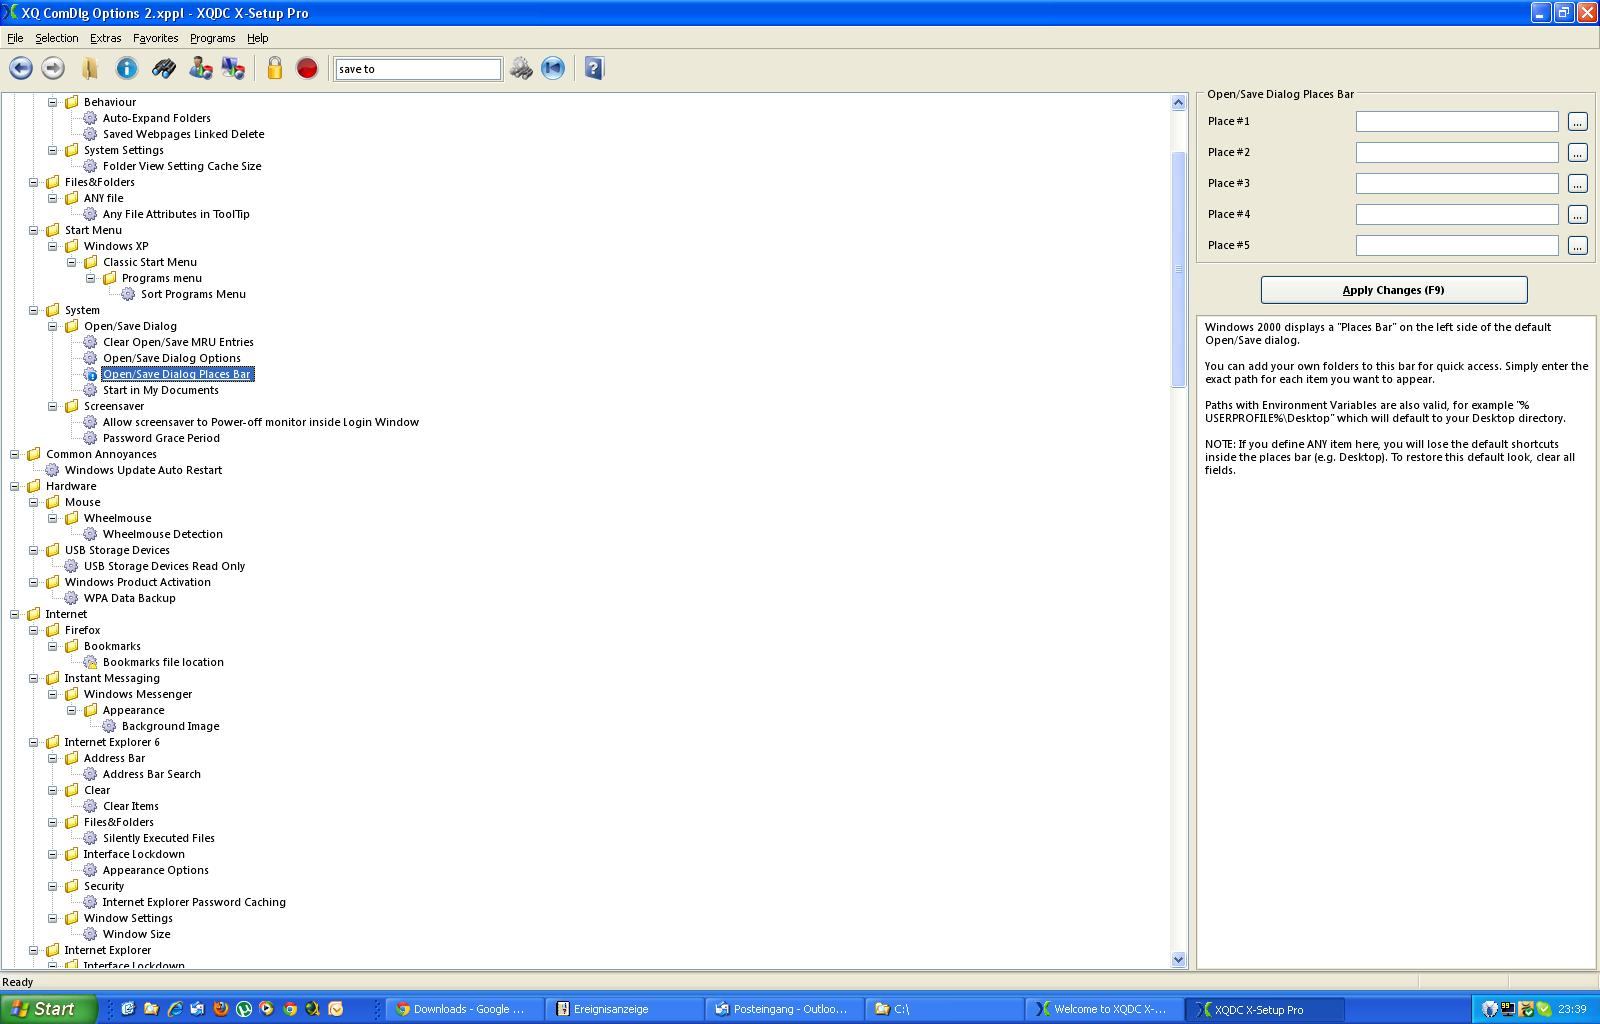Click Apply Changes (F9) button

point(1393,290)
